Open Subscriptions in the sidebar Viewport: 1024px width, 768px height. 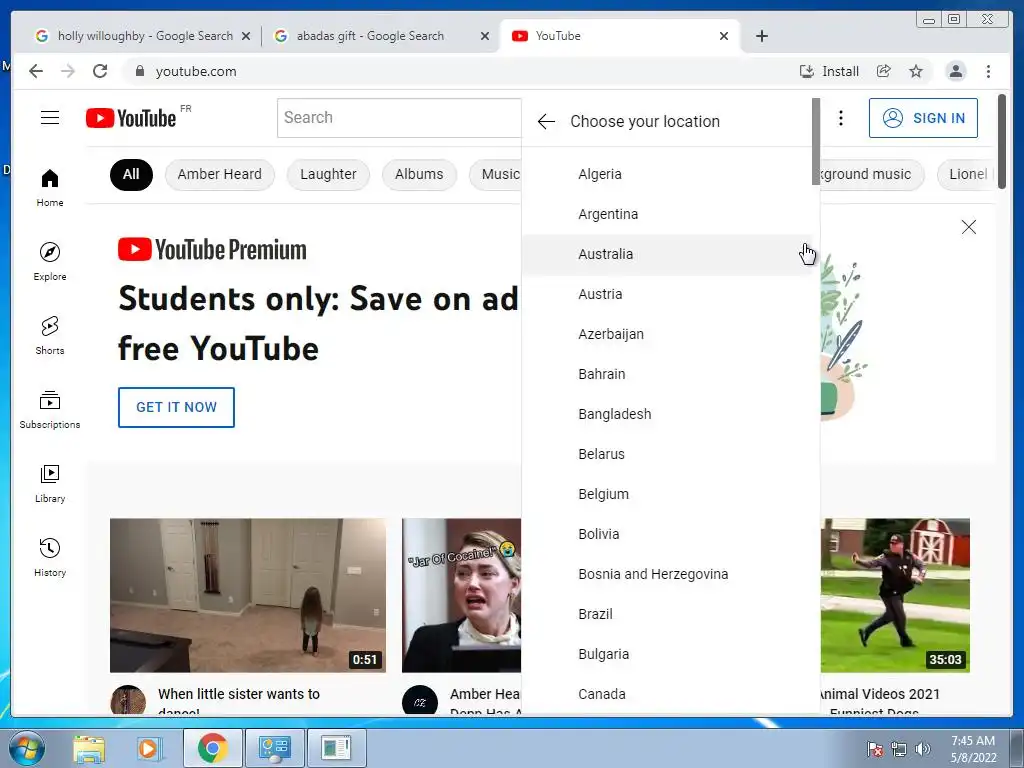[x=50, y=409]
